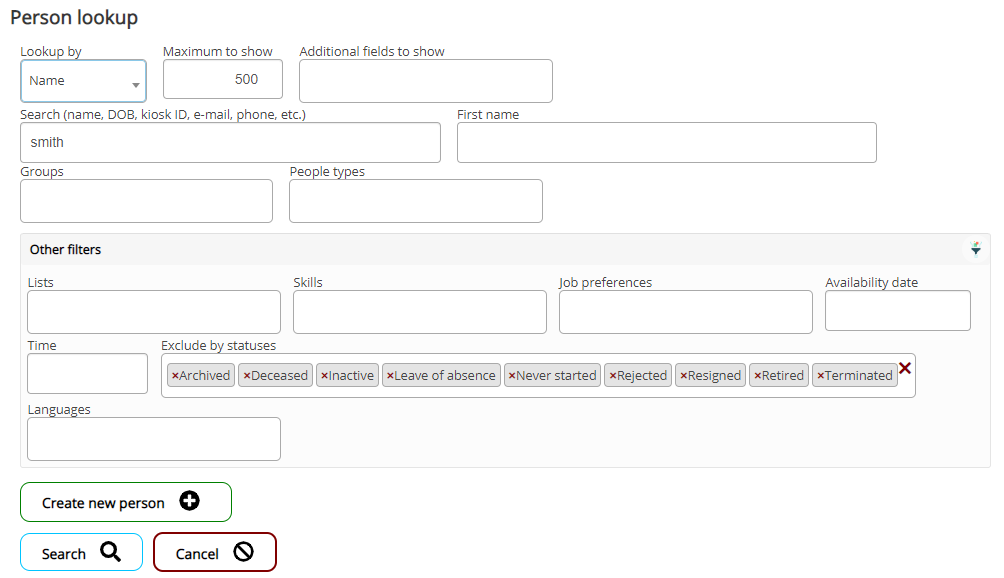Clear all excluded statuses with red X

(905, 369)
